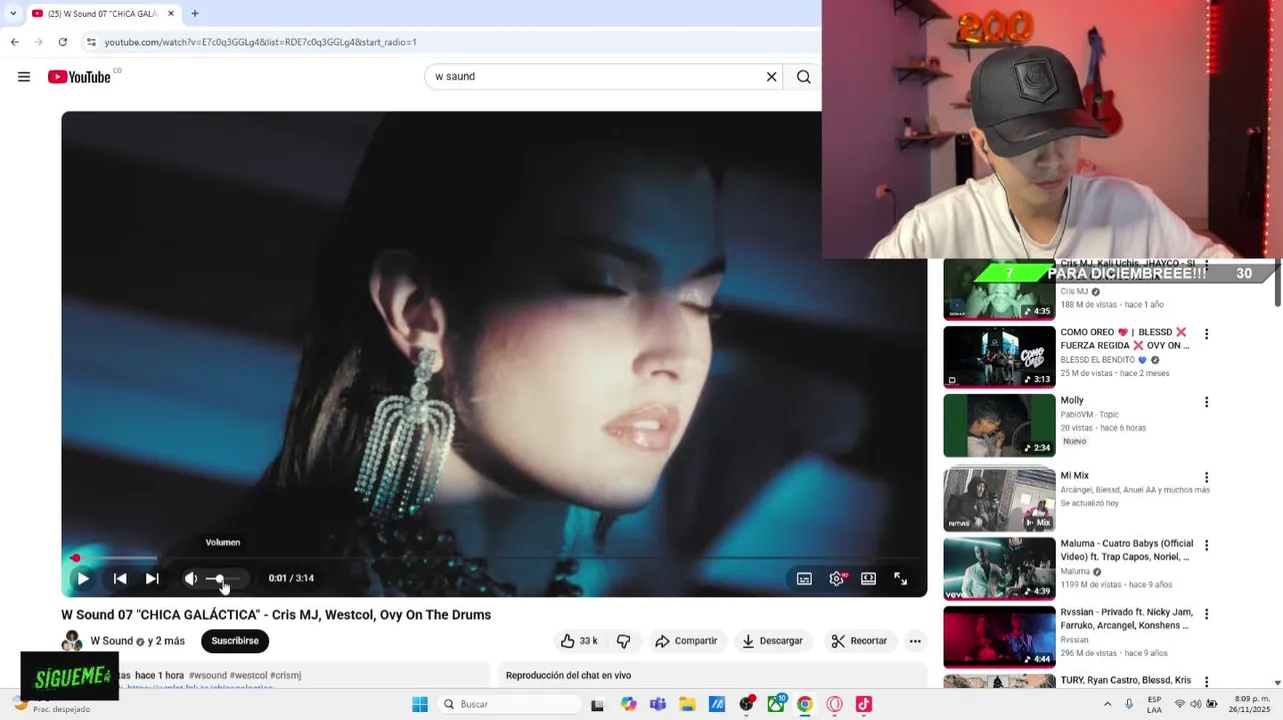Click the Descargar download button

point(772,641)
